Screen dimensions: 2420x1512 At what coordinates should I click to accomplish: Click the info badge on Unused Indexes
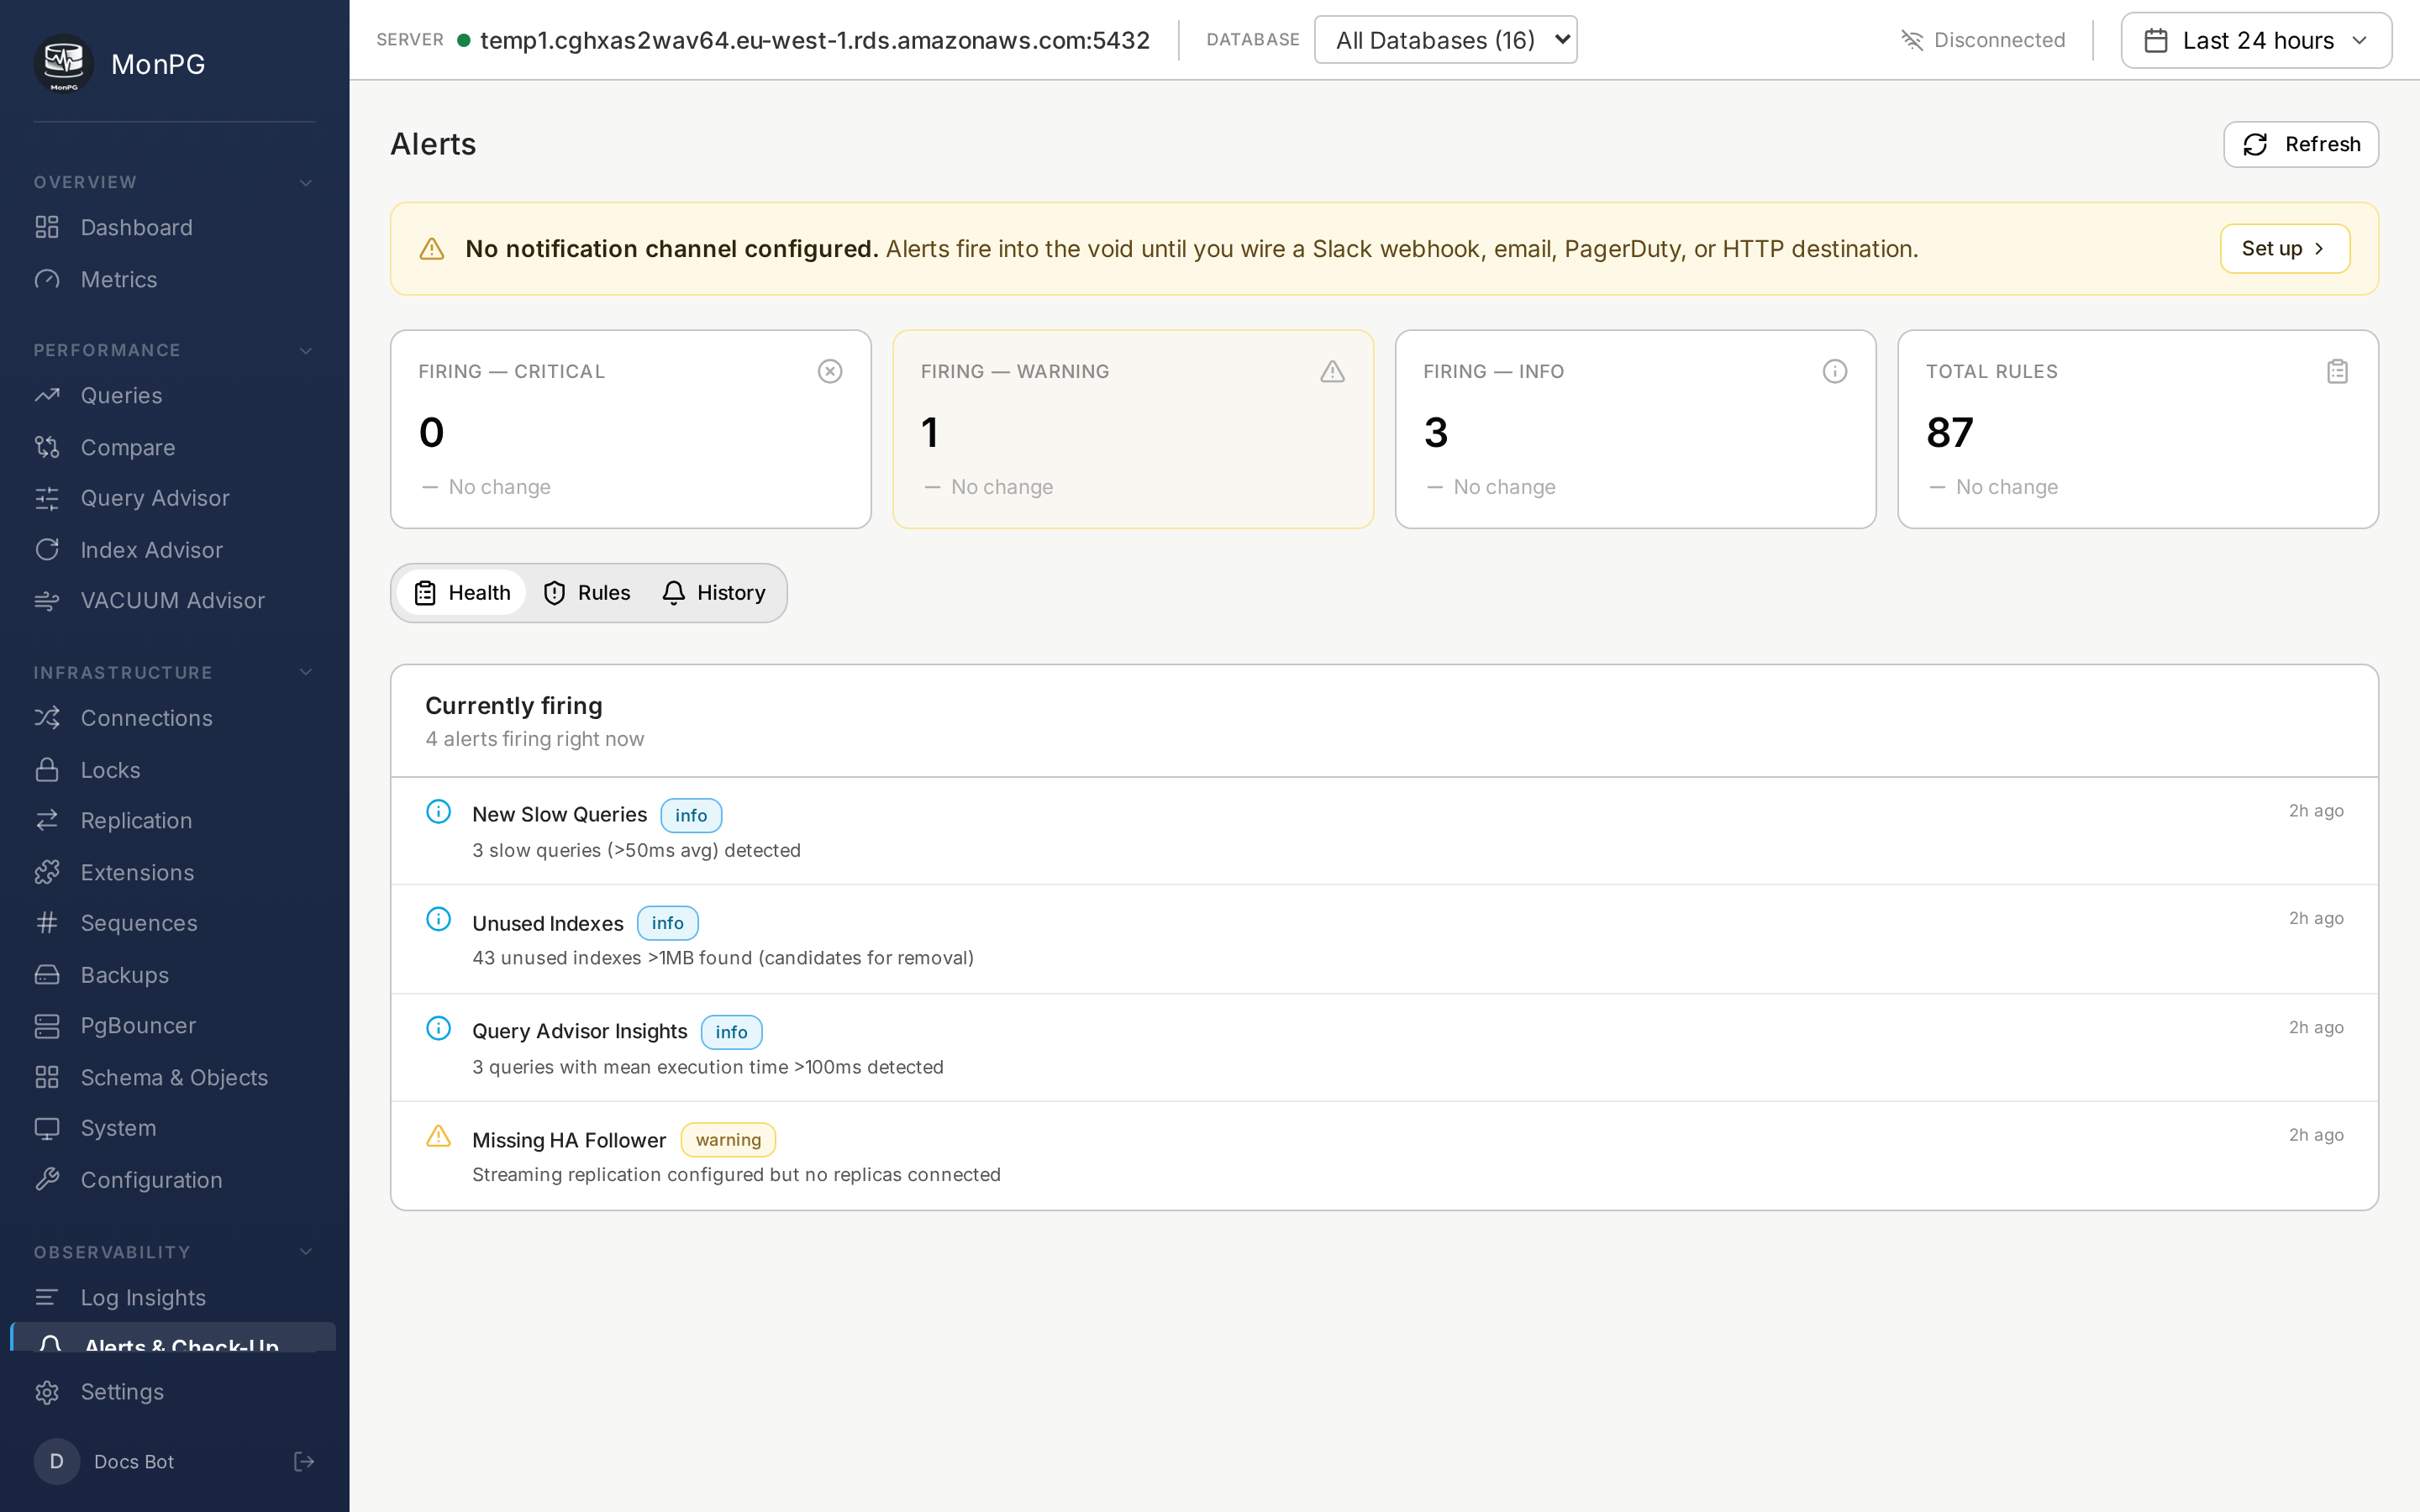668,923
